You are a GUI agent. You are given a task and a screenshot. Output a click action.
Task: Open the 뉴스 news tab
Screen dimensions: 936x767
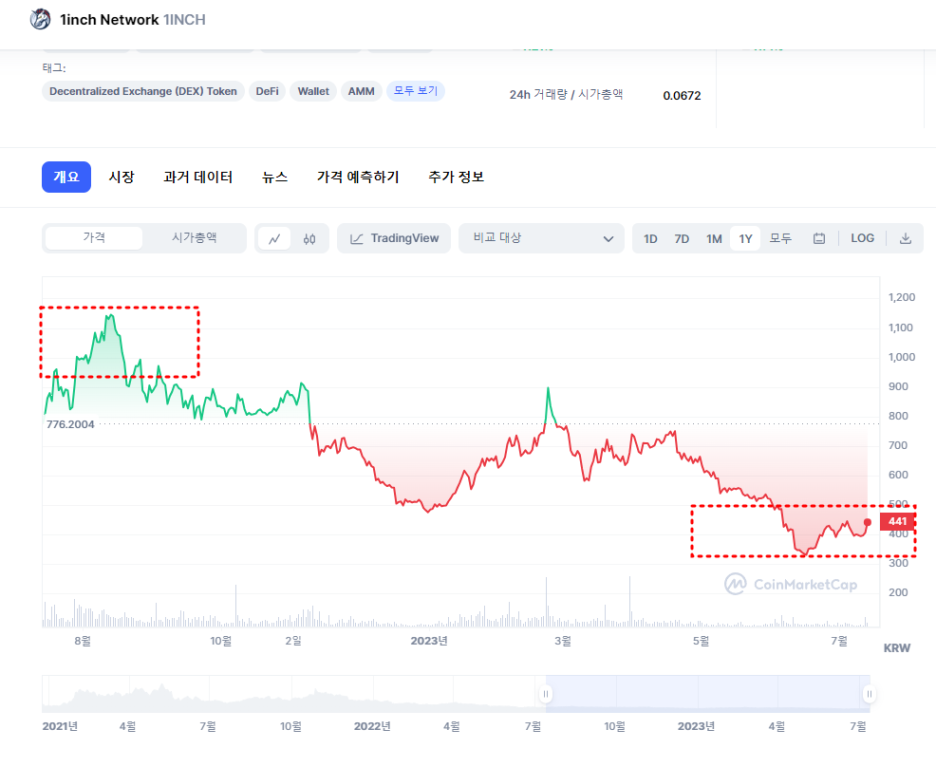tap(275, 177)
